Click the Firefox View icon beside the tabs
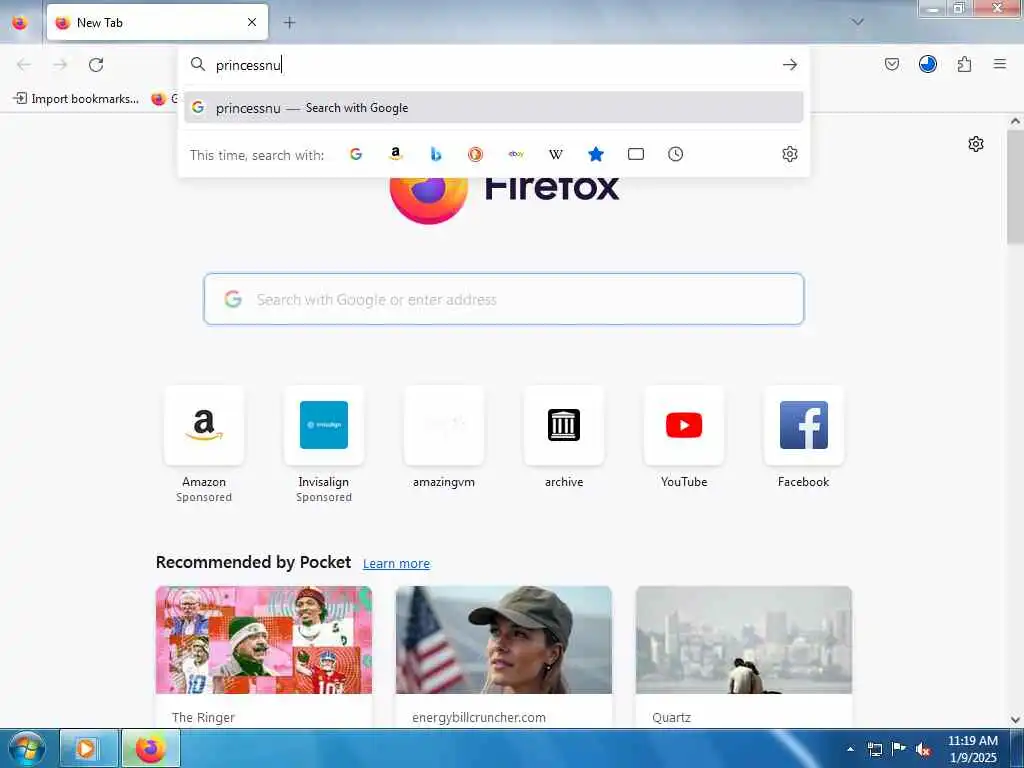This screenshot has width=1024, height=768. point(20,22)
